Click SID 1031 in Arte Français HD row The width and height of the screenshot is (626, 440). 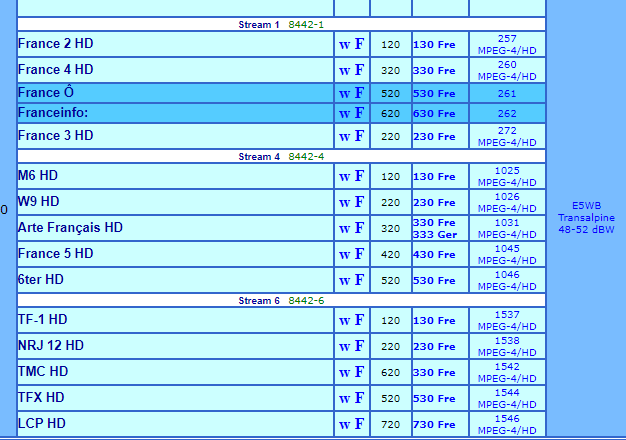507,222
